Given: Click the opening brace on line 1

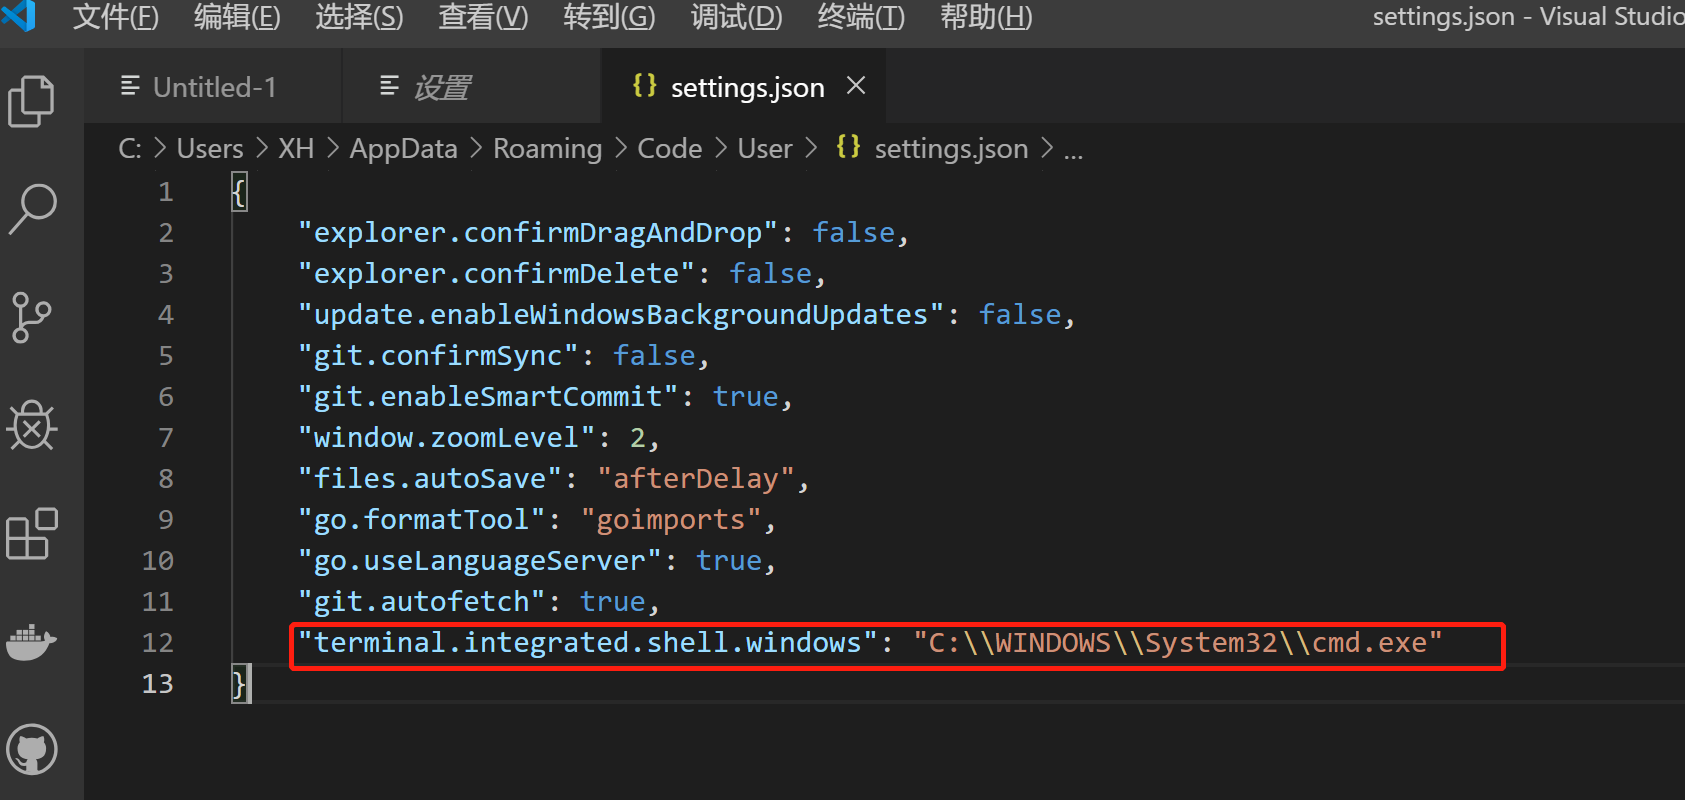Looking at the screenshot, I should pyautogui.click(x=239, y=191).
